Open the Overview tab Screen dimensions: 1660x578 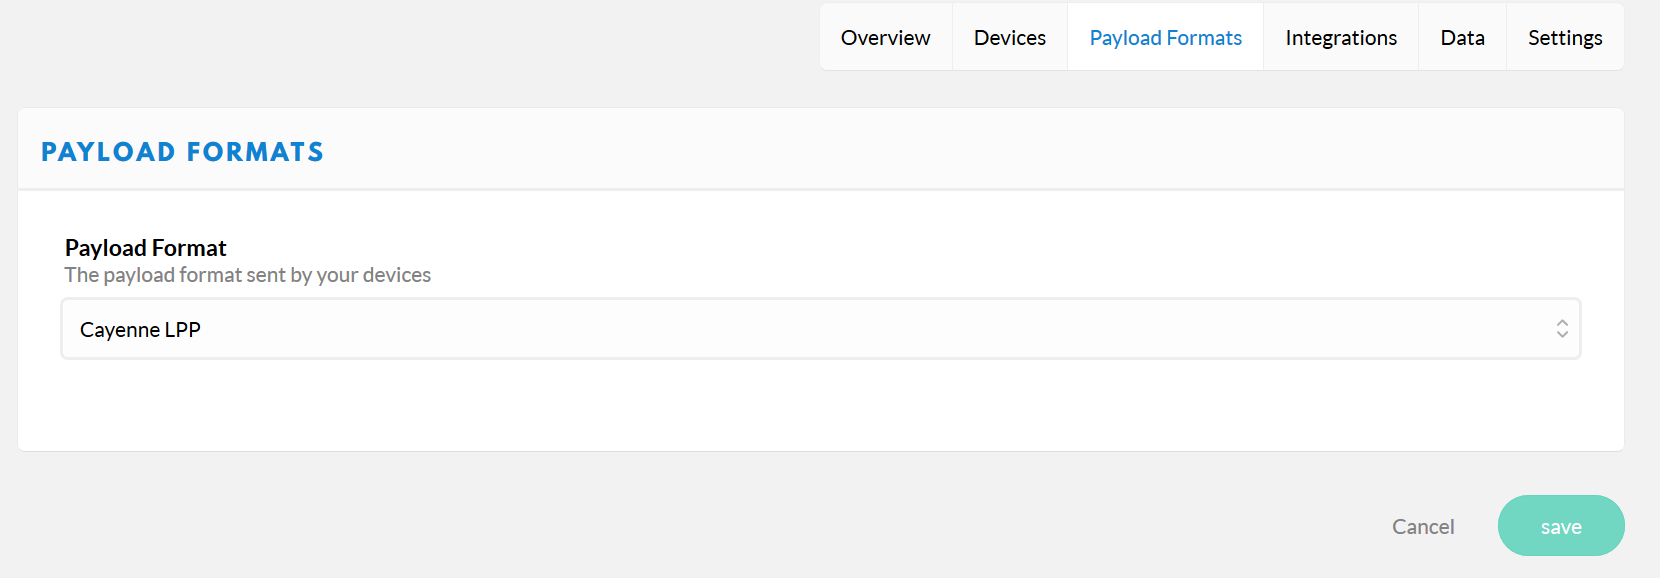coord(885,38)
